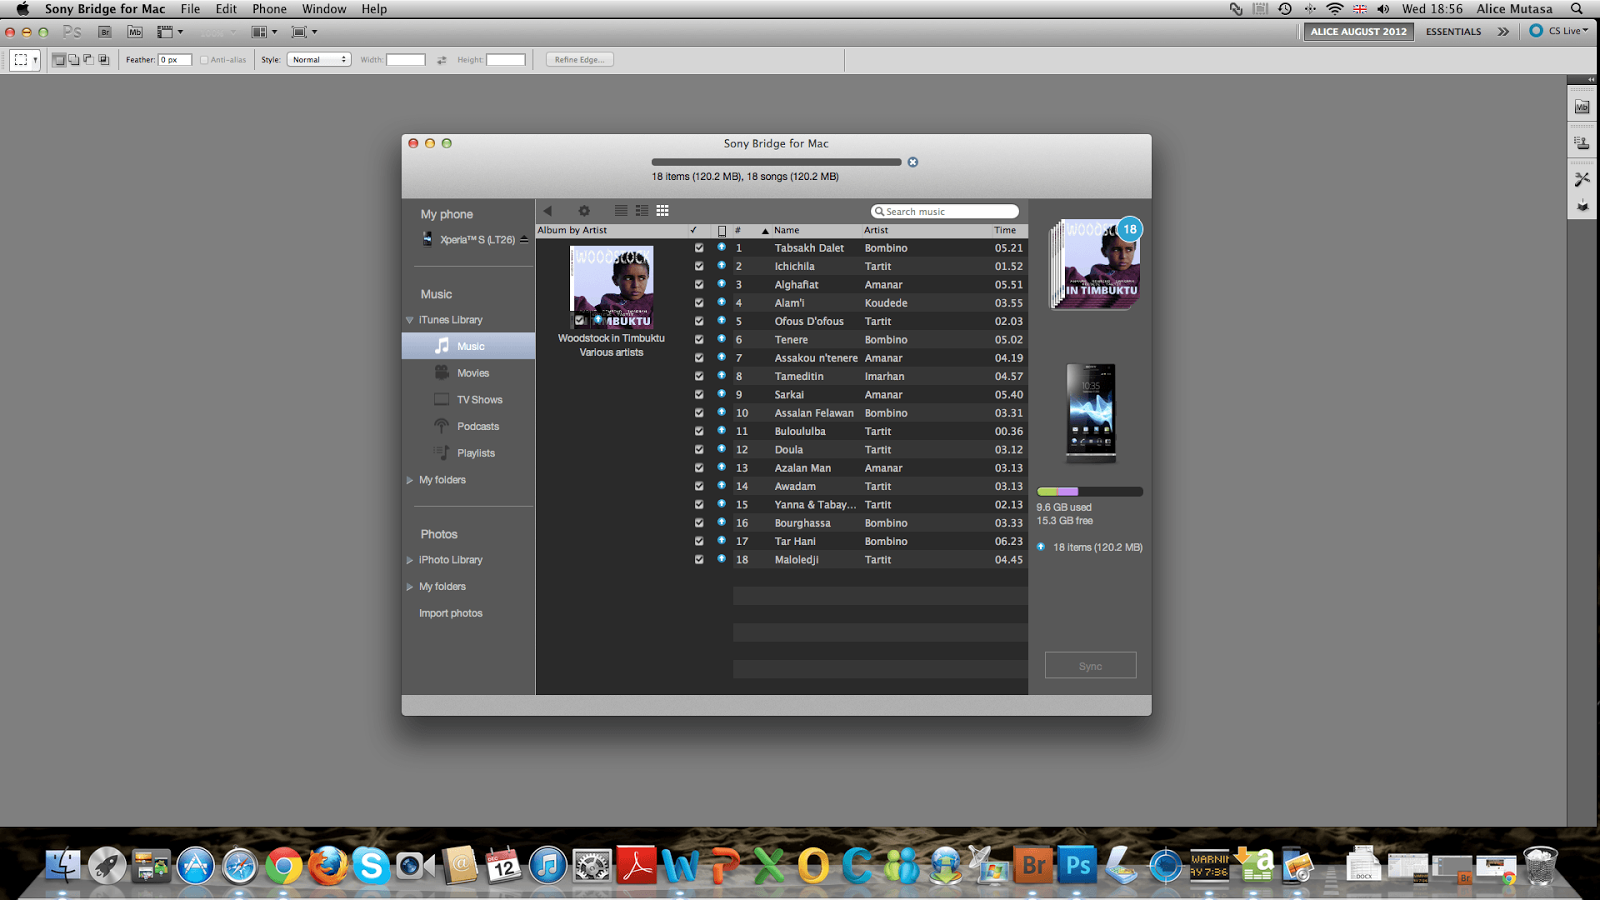Open the Screen Mode dropdown

tap(303, 32)
